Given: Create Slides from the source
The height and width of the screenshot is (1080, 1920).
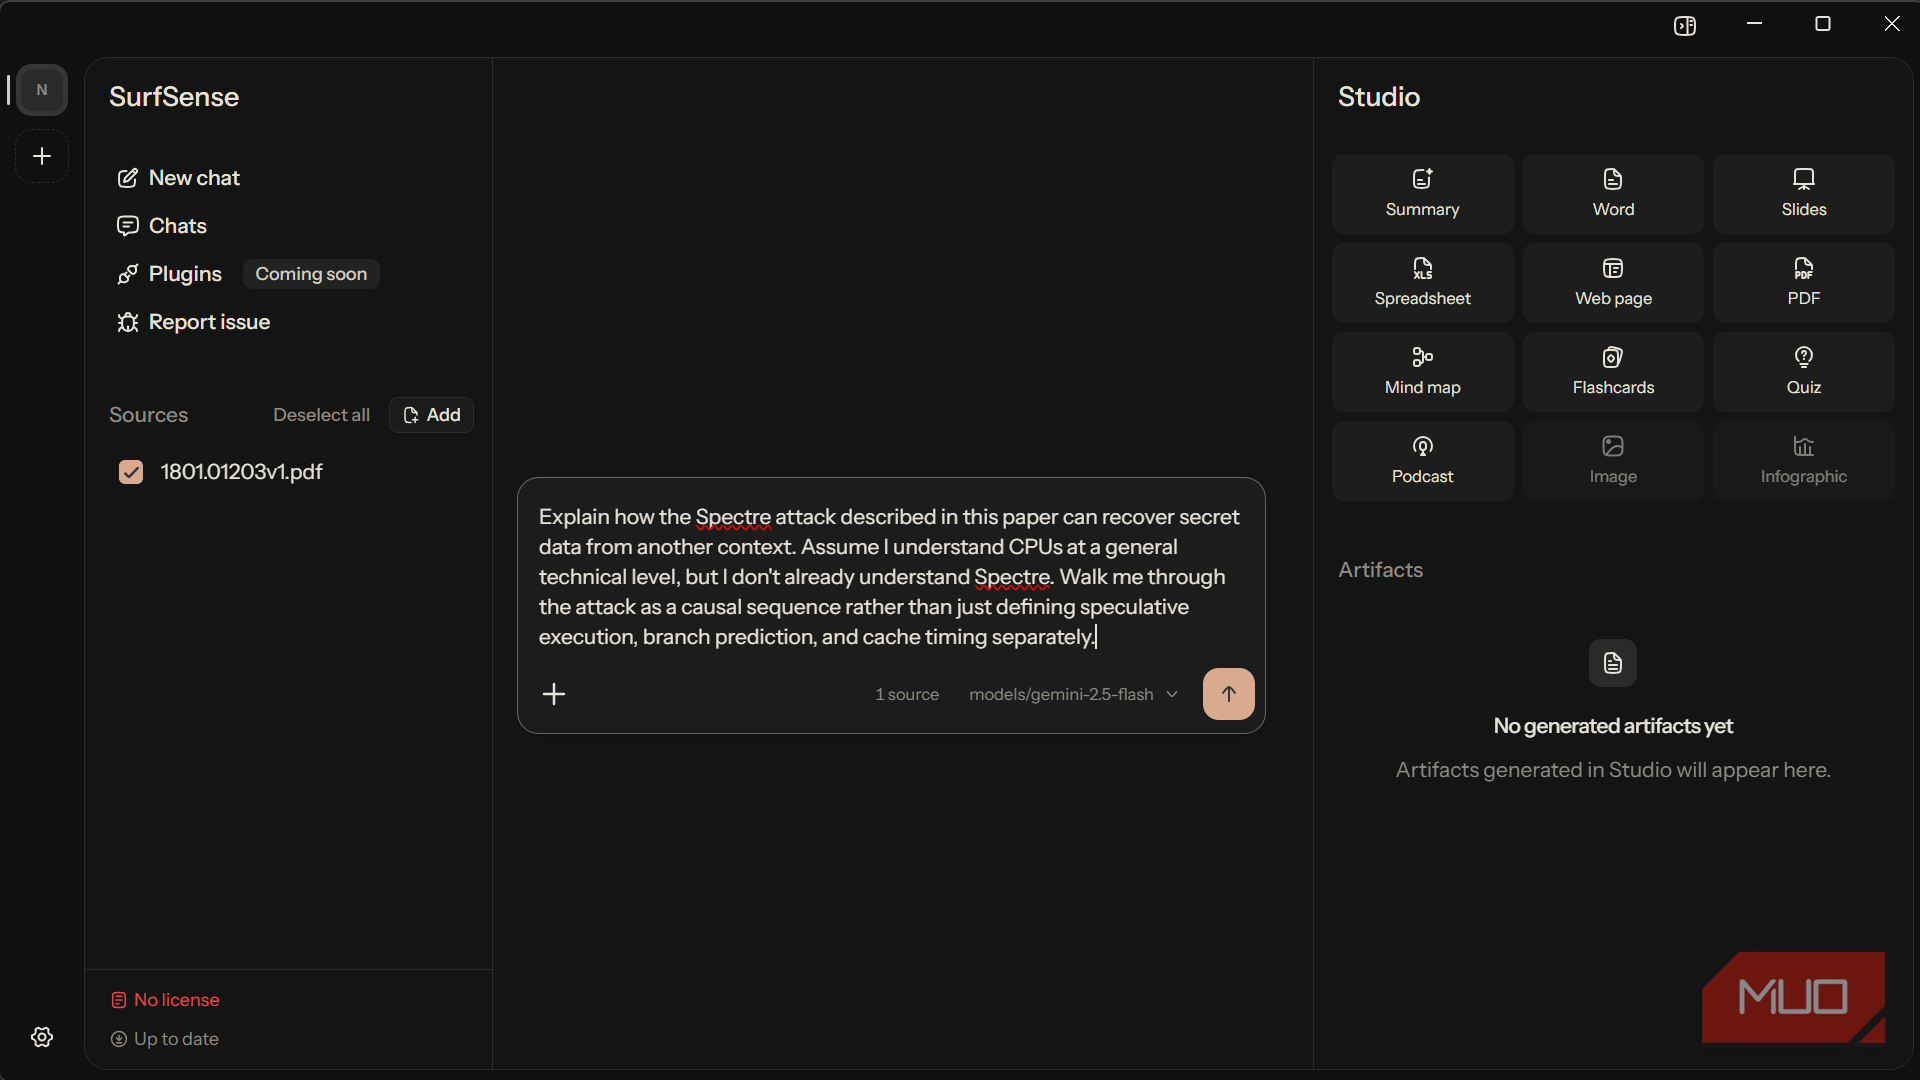Looking at the screenshot, I should pyautogui.click(x=1804, y=194).
